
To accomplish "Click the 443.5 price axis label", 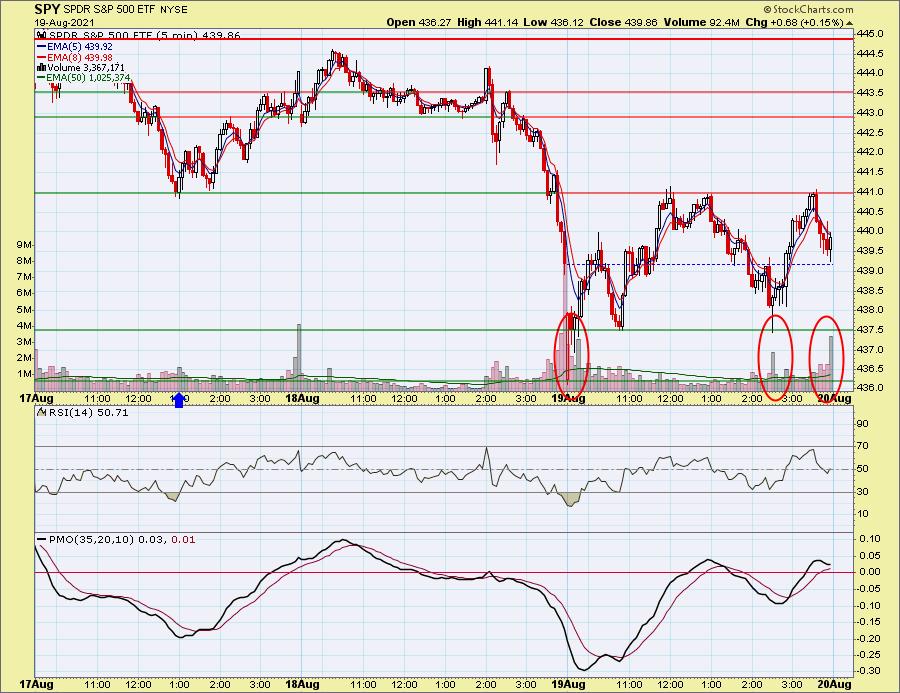I will (x=870, y=93).
